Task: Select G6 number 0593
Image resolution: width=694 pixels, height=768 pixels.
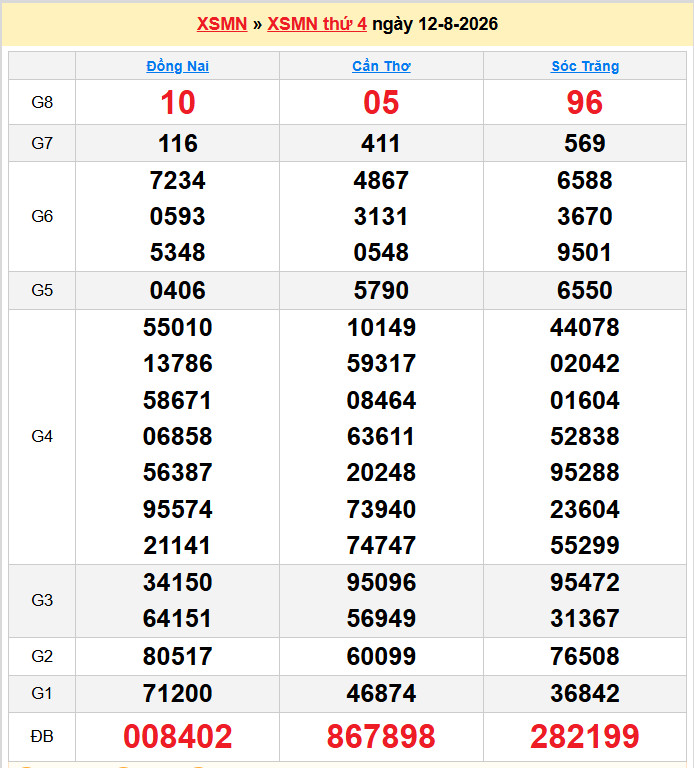Action: 177,216
